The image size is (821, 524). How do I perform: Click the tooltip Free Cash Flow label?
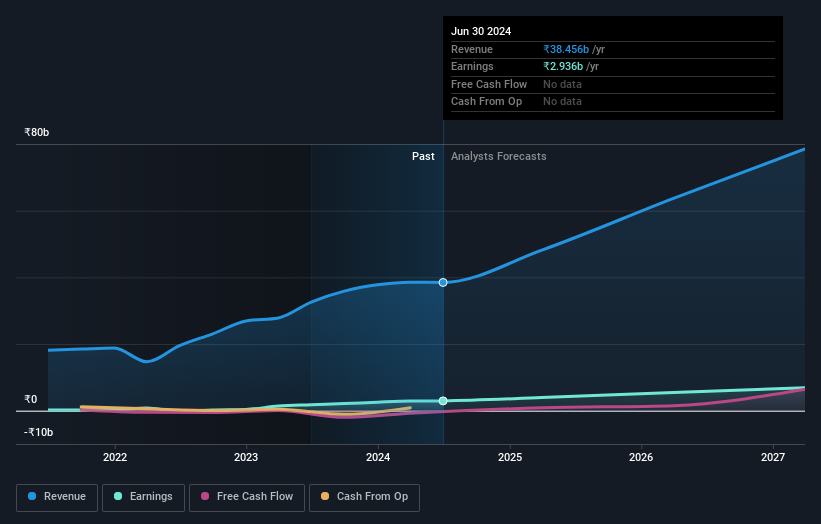pos(489,84)
